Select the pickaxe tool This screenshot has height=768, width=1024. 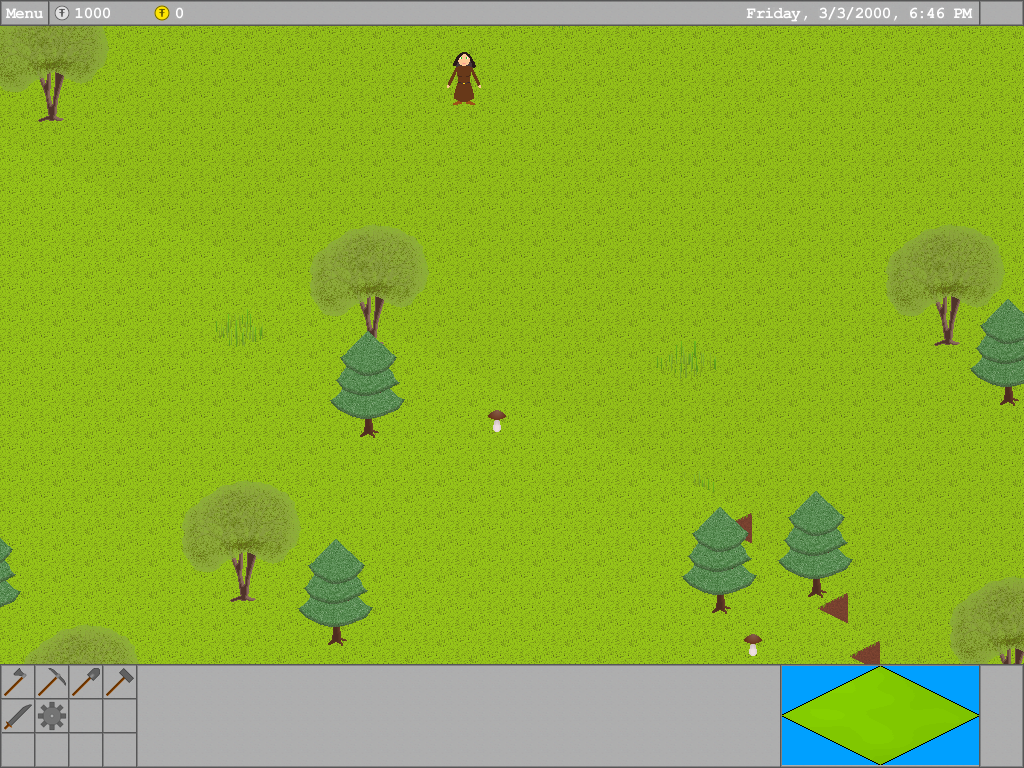click(52, 682)
